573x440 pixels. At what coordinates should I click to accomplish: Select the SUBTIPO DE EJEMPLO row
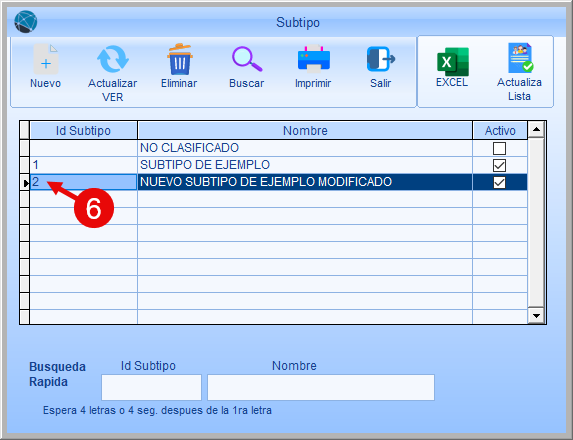click(x=278, y=165)
